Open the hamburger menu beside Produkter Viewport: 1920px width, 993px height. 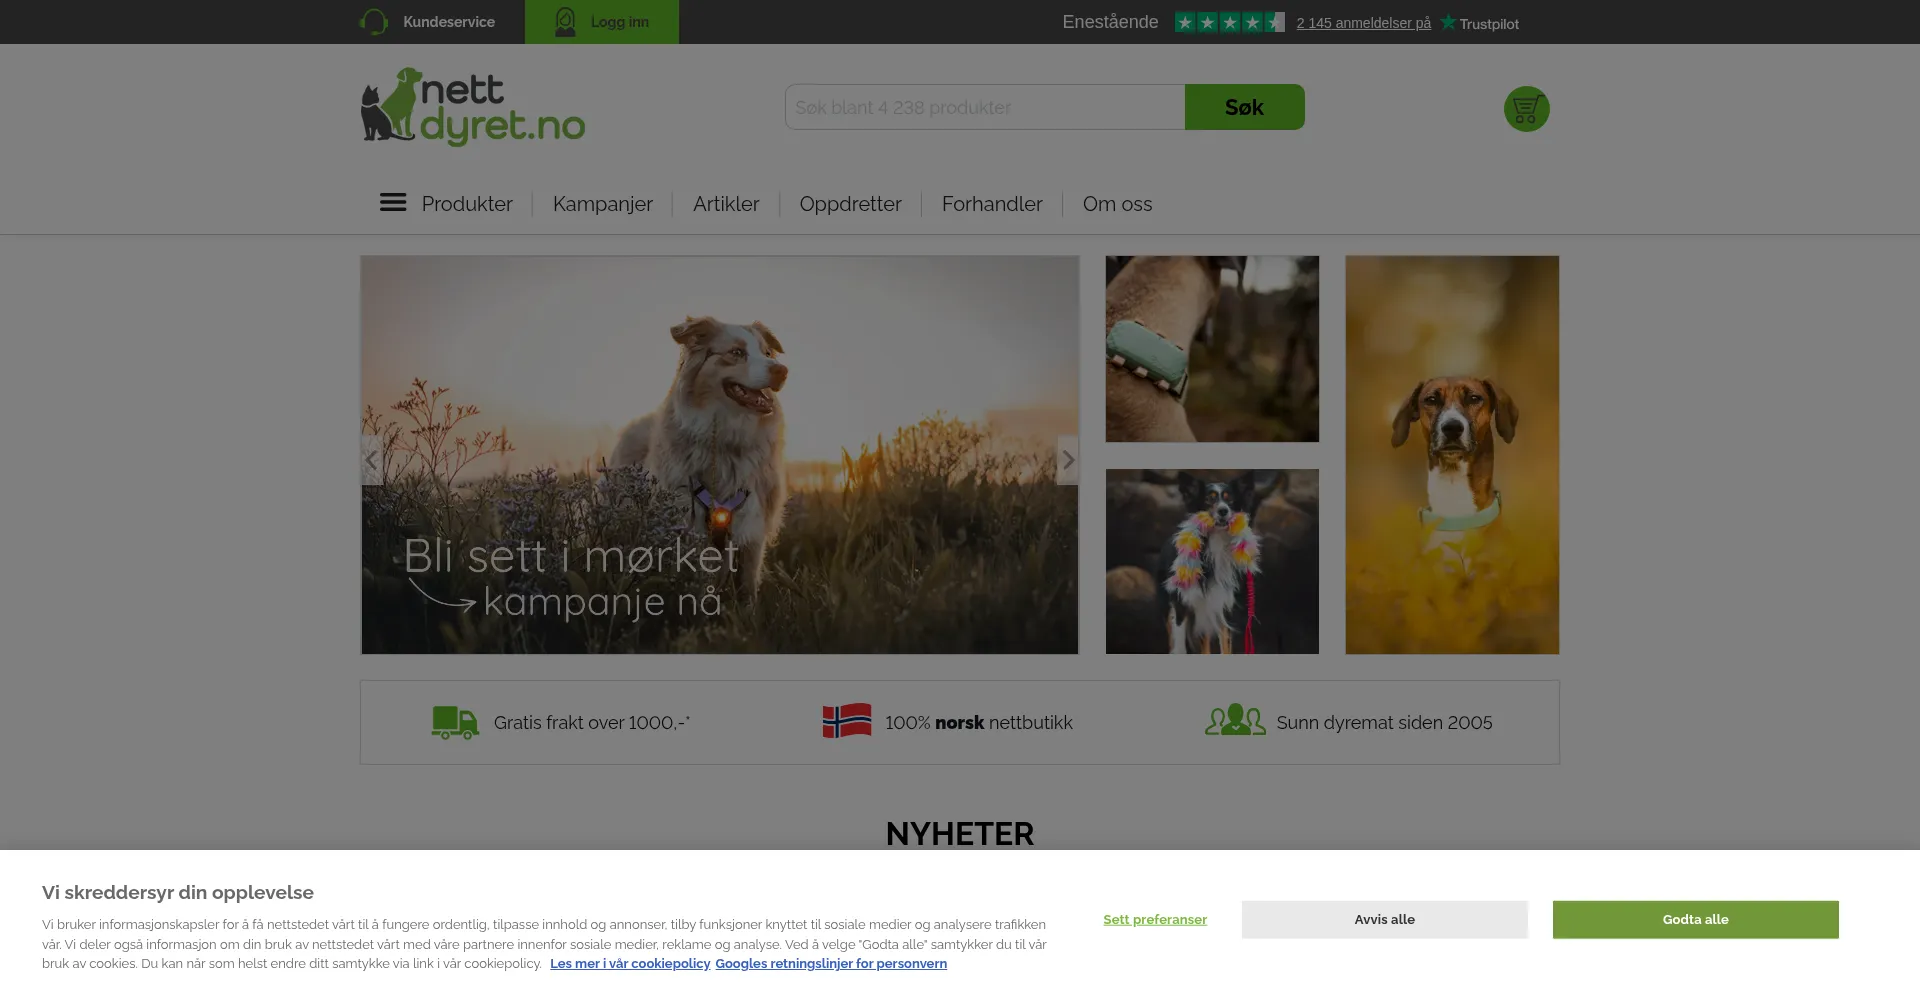[393, 203]
